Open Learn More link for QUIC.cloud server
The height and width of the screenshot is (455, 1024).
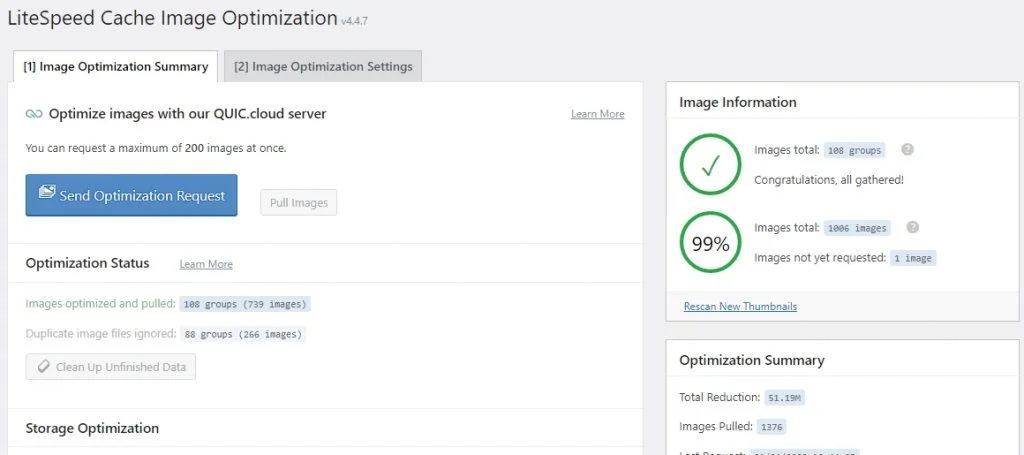598,114
